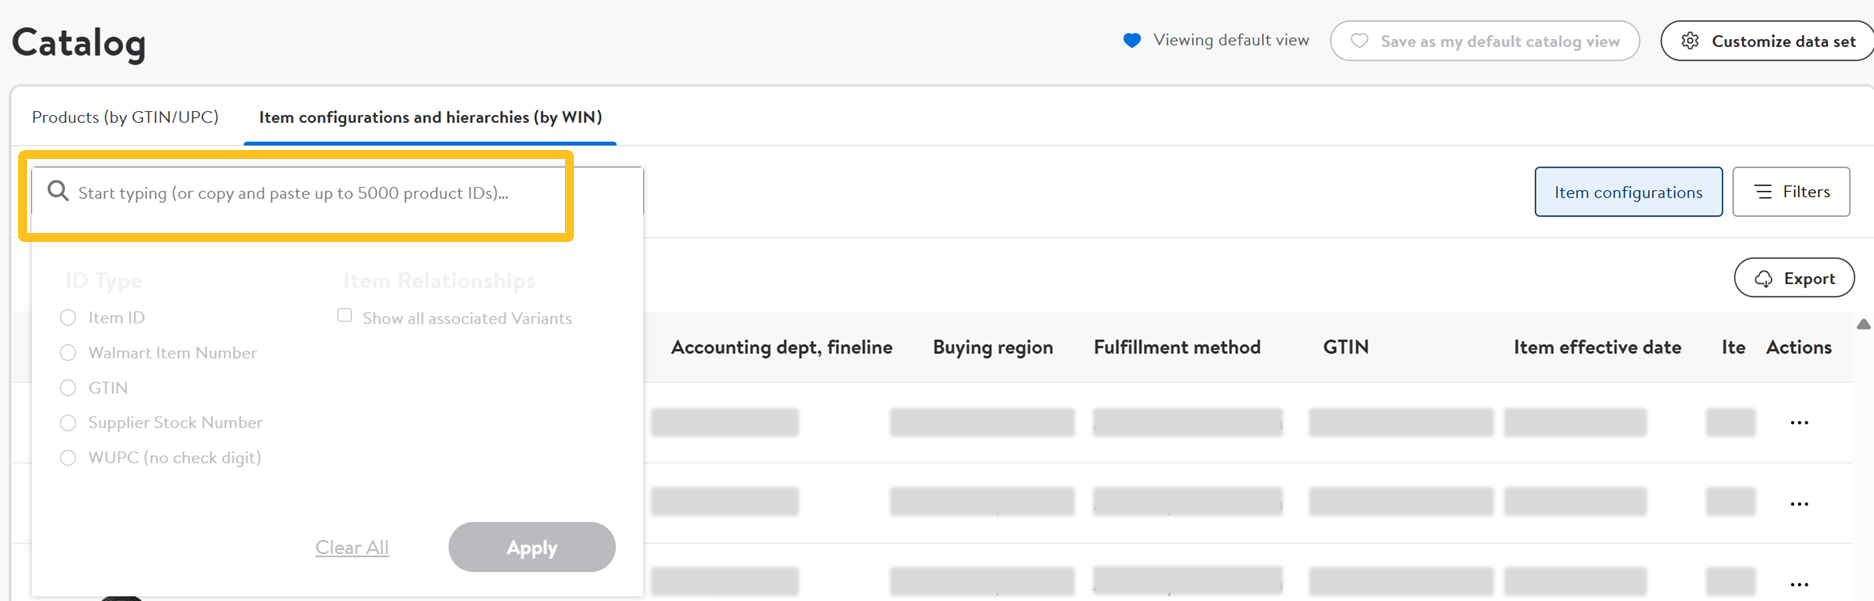
Task: Switch to Products (by GTIN/UPC) tab
Action: pos(125,117)
